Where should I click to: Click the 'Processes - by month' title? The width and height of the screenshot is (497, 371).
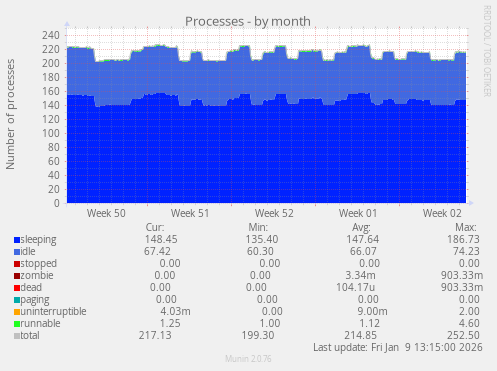coord(248,21)
